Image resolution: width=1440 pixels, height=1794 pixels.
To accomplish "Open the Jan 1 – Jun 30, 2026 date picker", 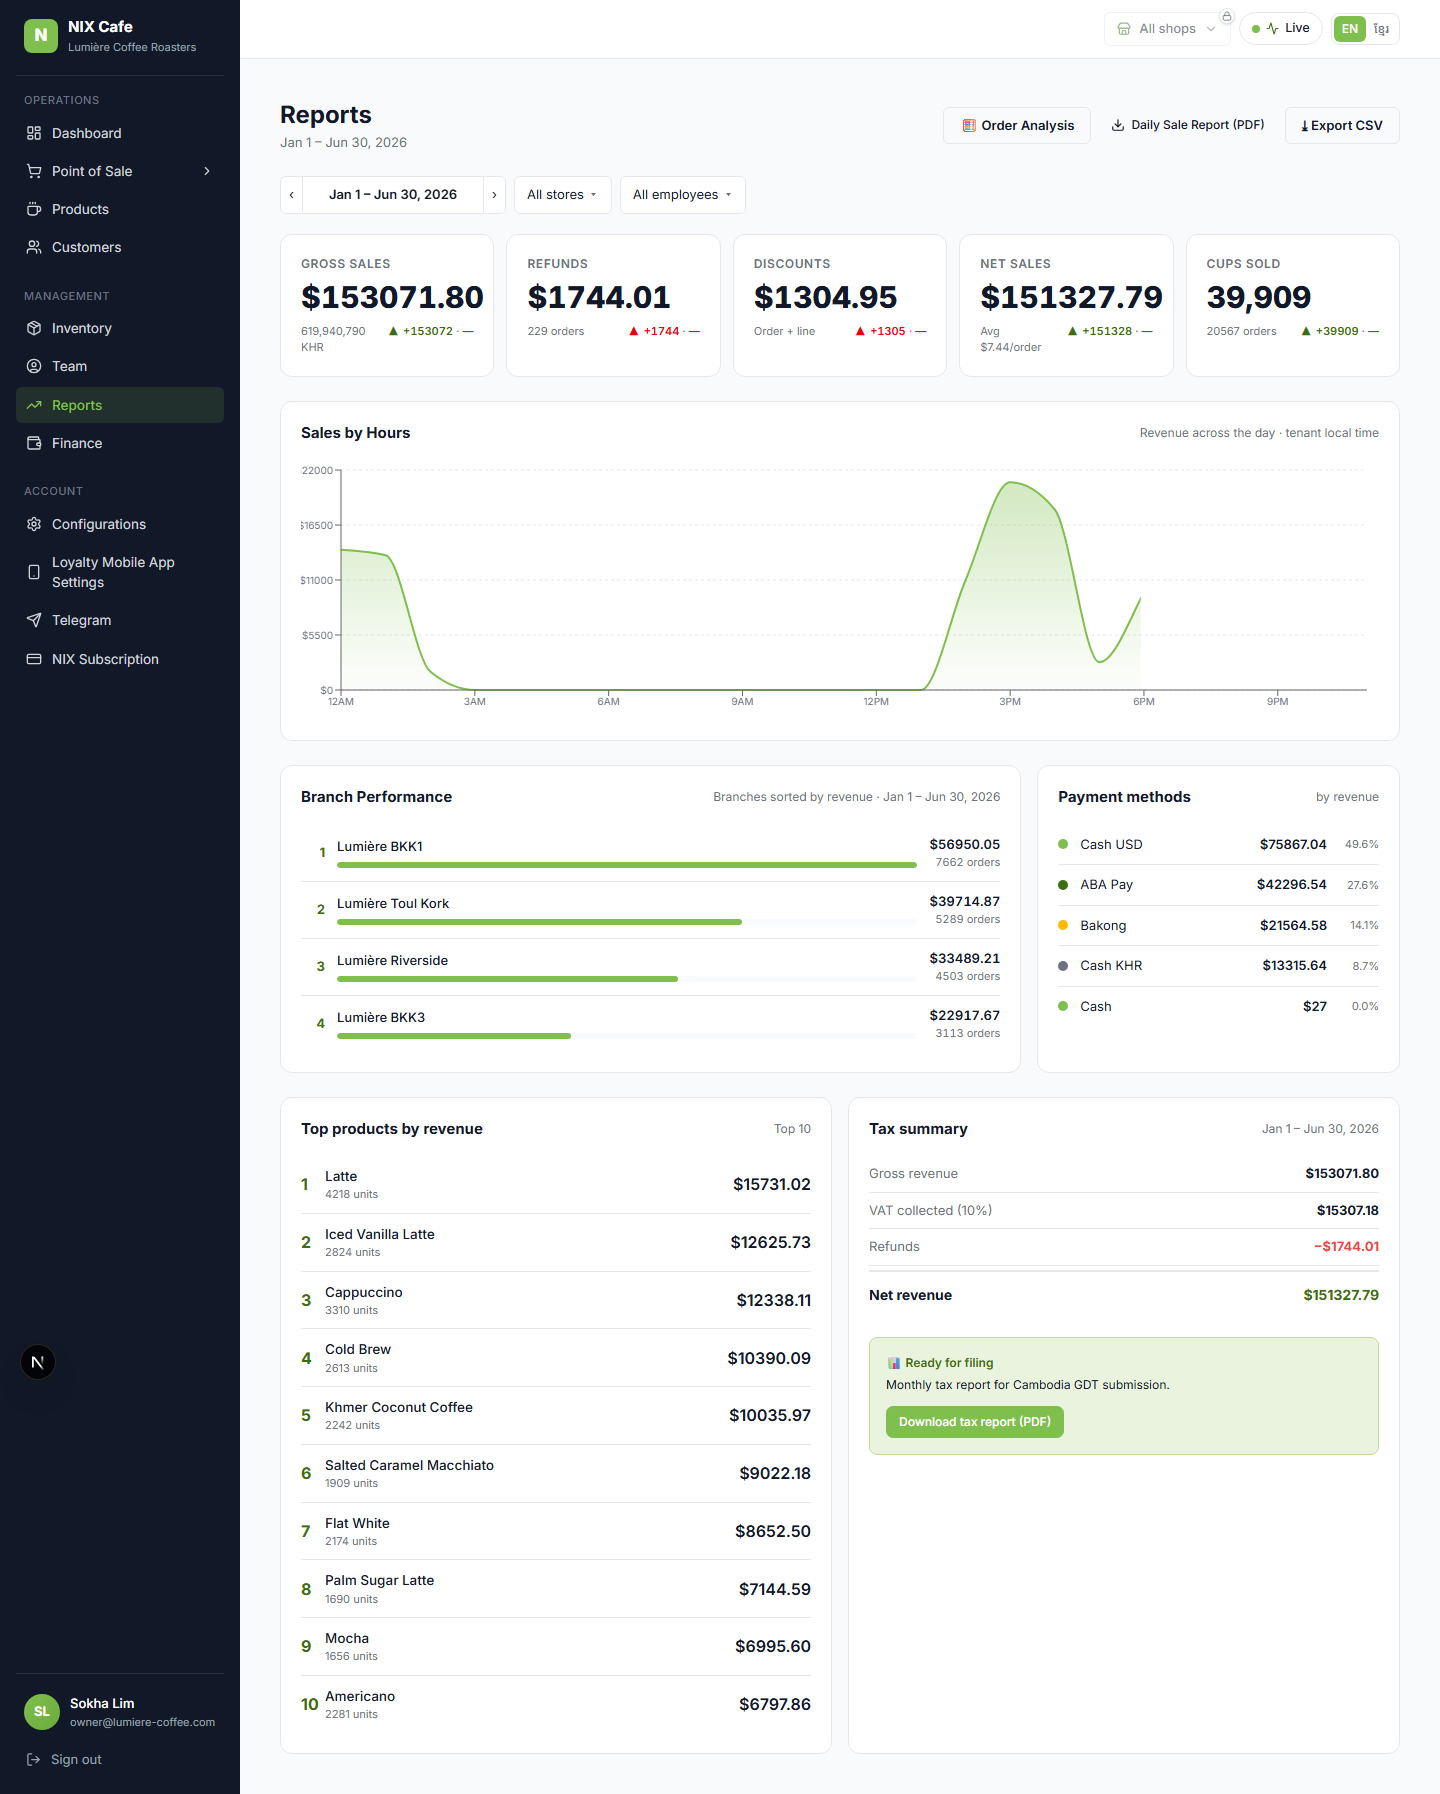I will coord(393,195).
